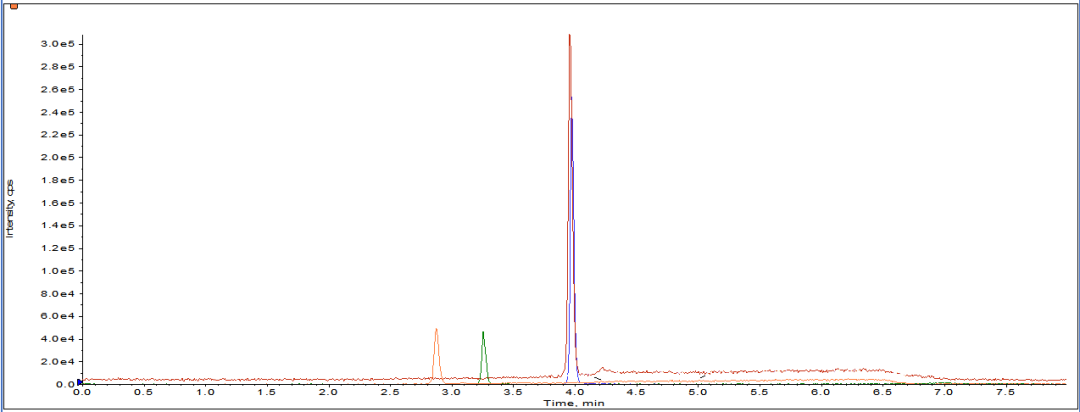
Task: Click the '0.5' time axis label
Action: click(x=143, y=392)
